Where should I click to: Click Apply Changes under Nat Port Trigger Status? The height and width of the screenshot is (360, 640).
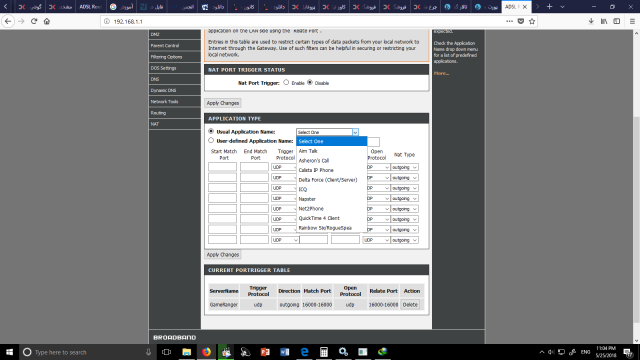tap(222, 103)
